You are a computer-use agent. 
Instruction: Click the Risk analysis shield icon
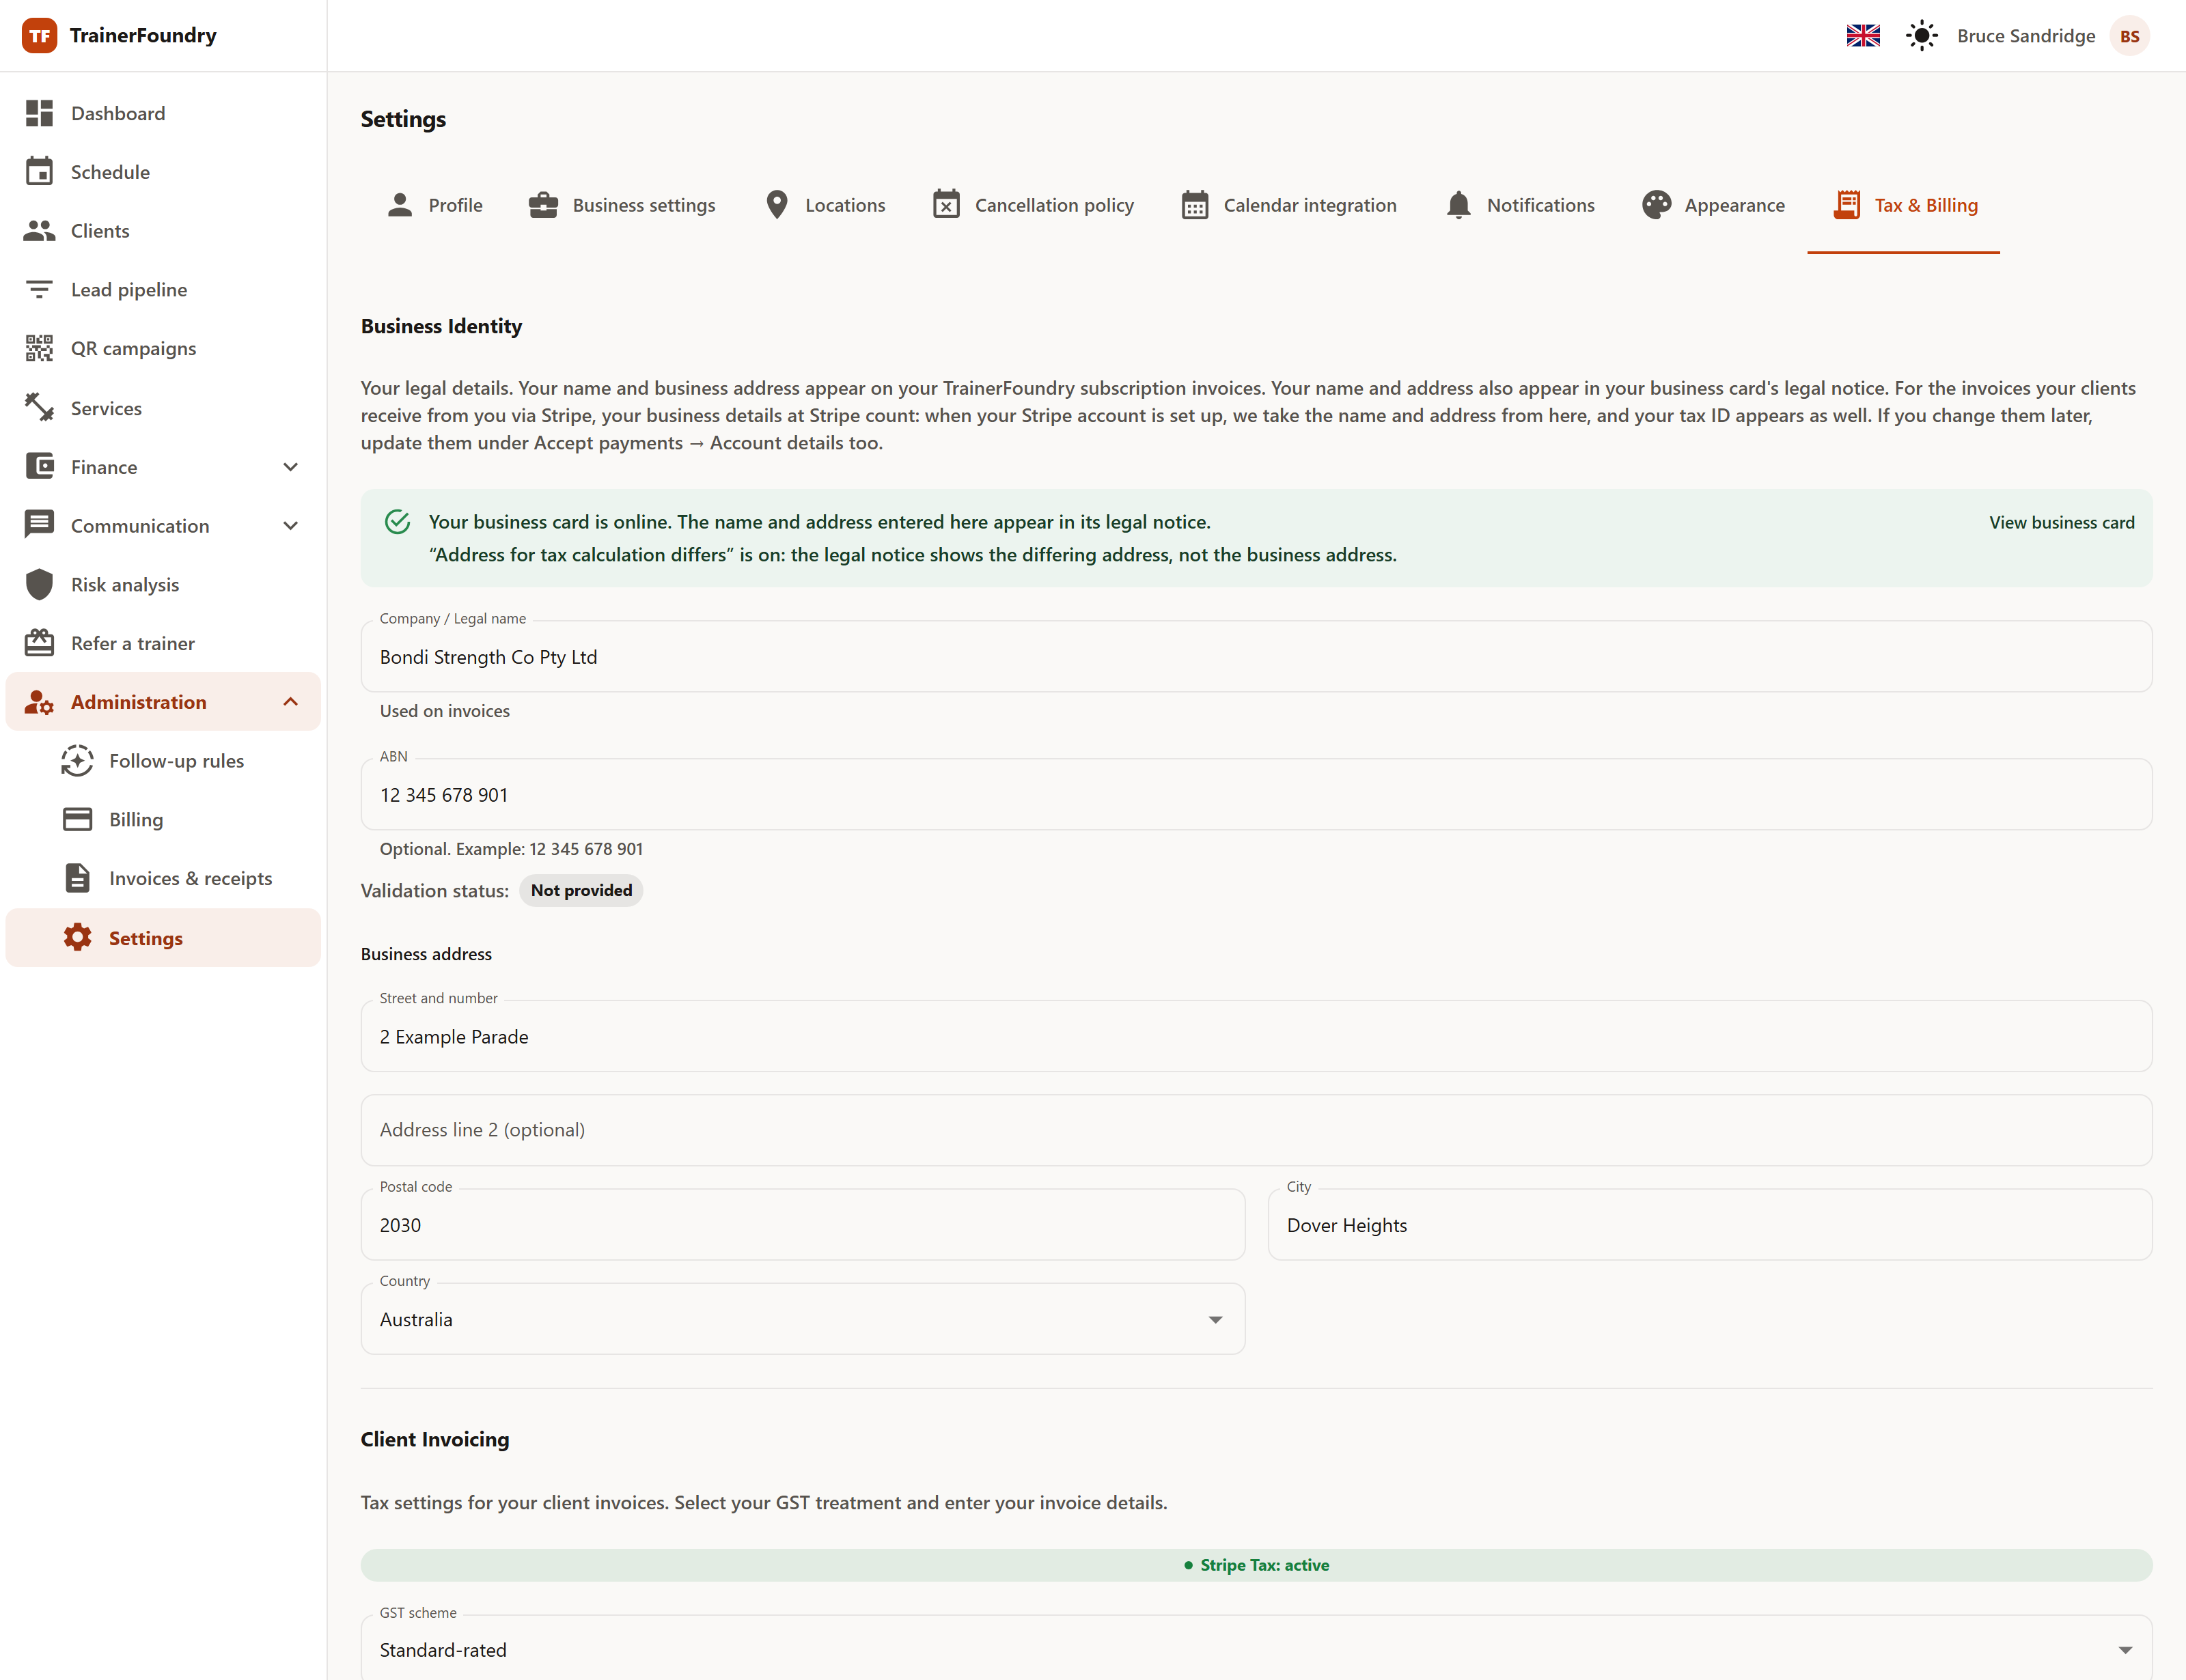[x=39, y=584]
